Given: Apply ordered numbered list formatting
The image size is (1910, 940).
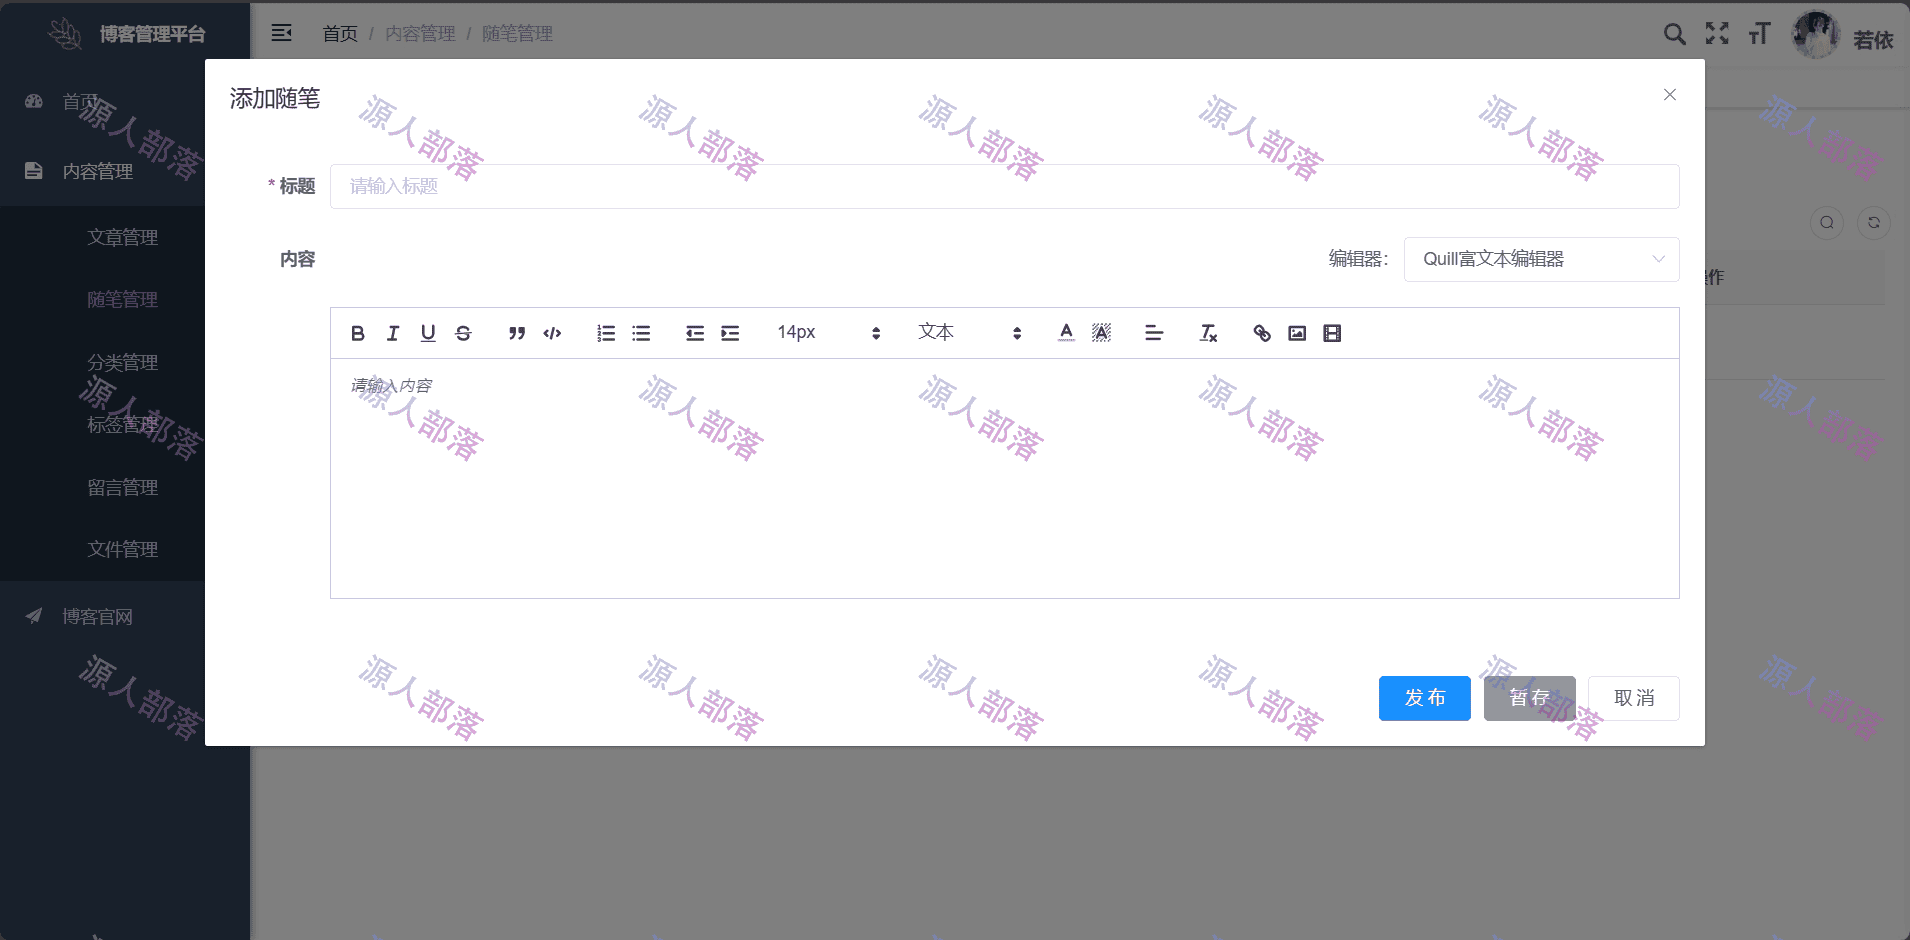Looking at the screenshot, I should tap(606, 333).
